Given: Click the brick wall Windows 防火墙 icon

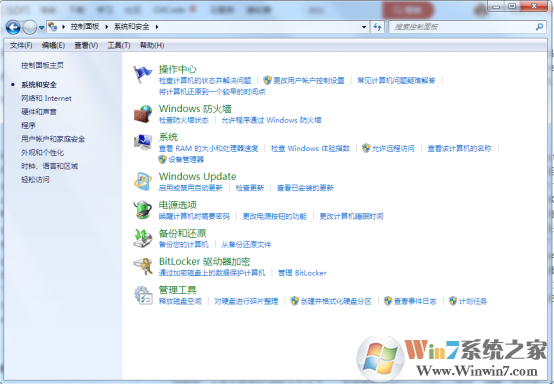Looking at the screenshot, I should (x=143, y=114).
